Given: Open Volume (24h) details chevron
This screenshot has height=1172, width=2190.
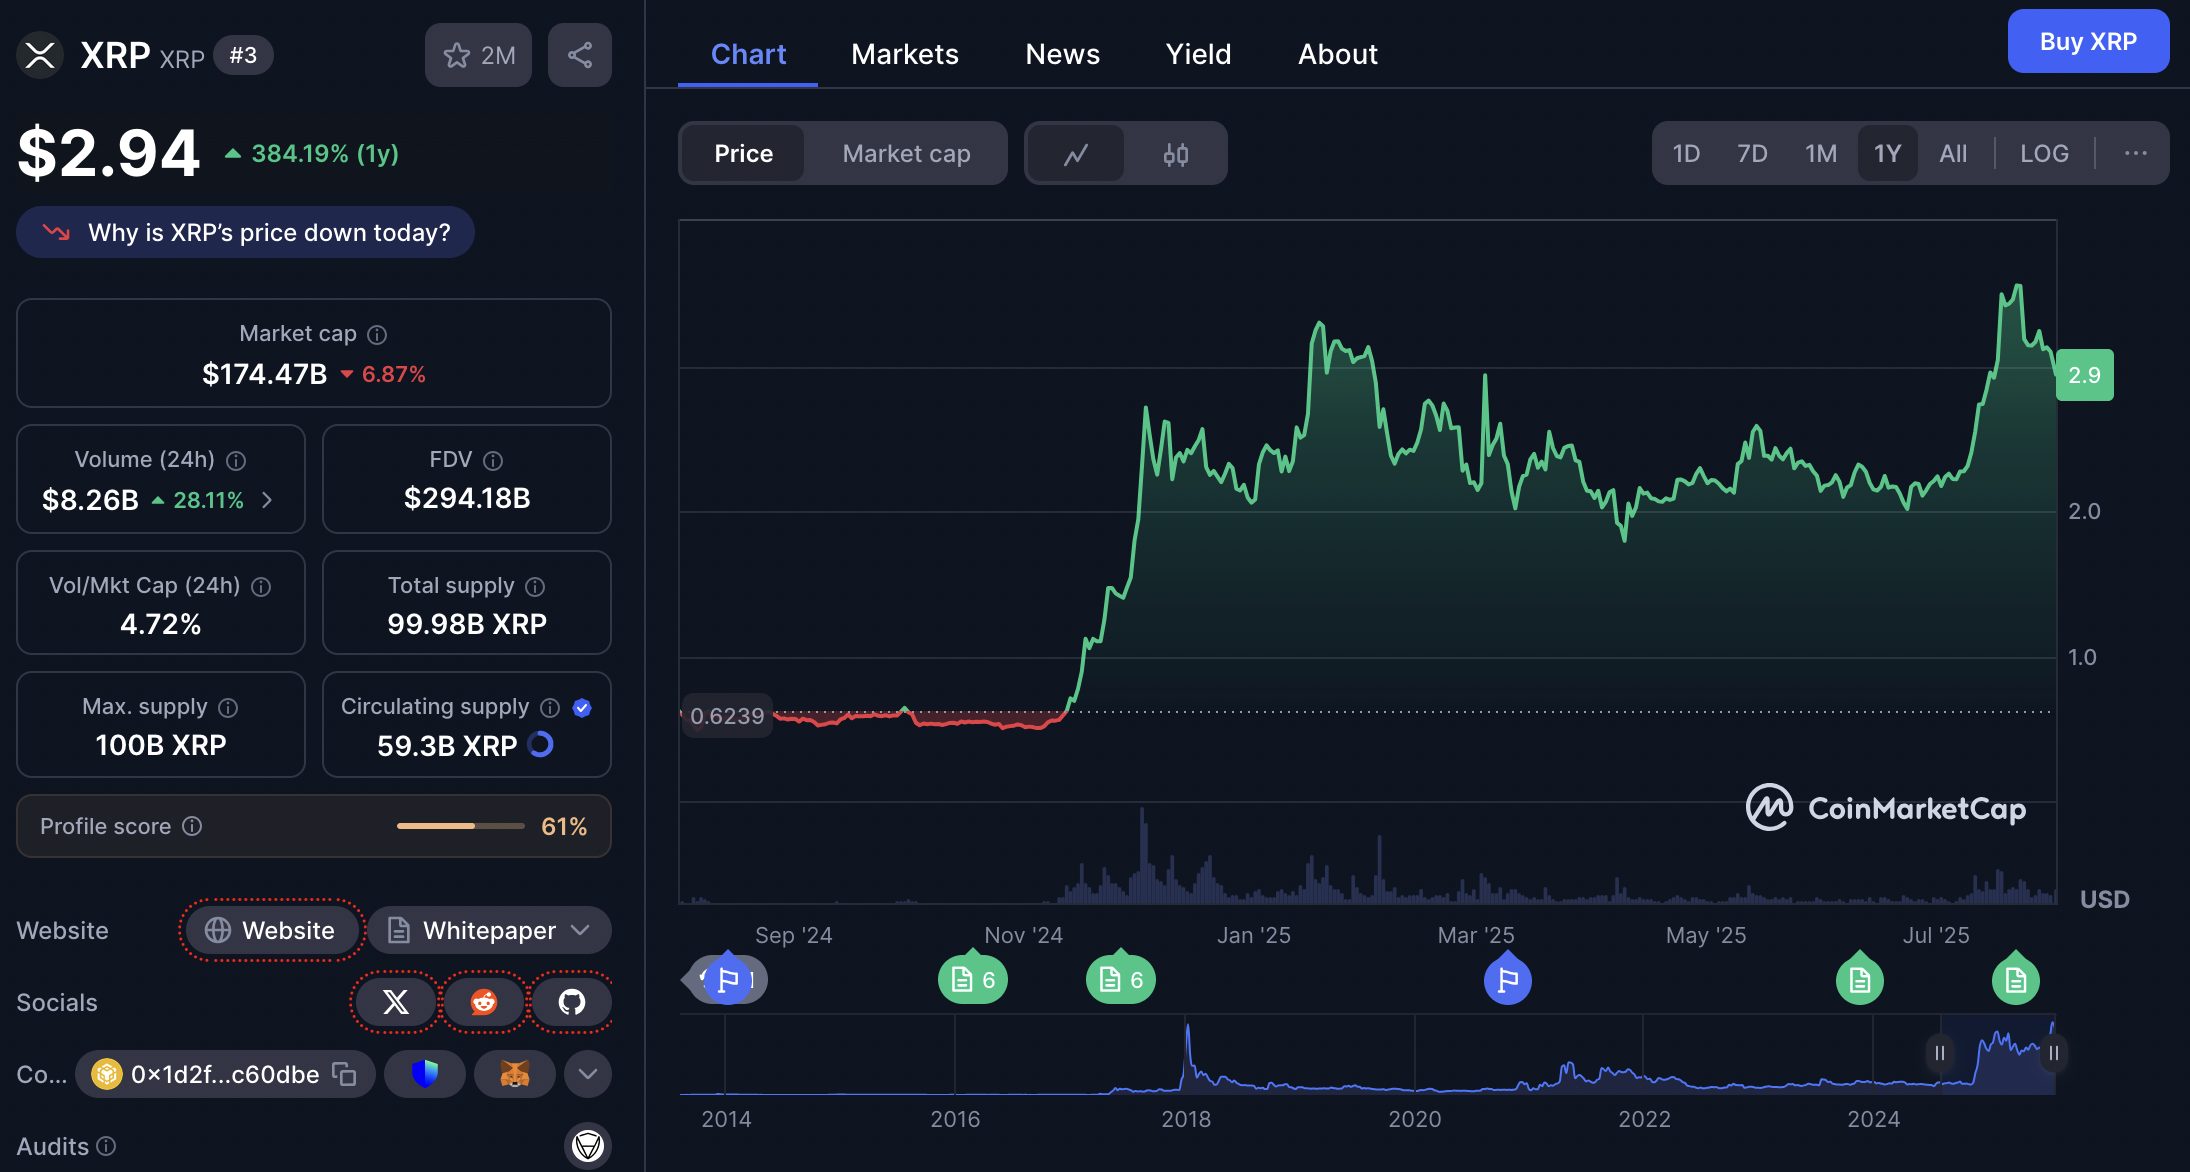Looking at the screenshot, I should point(267,500).
